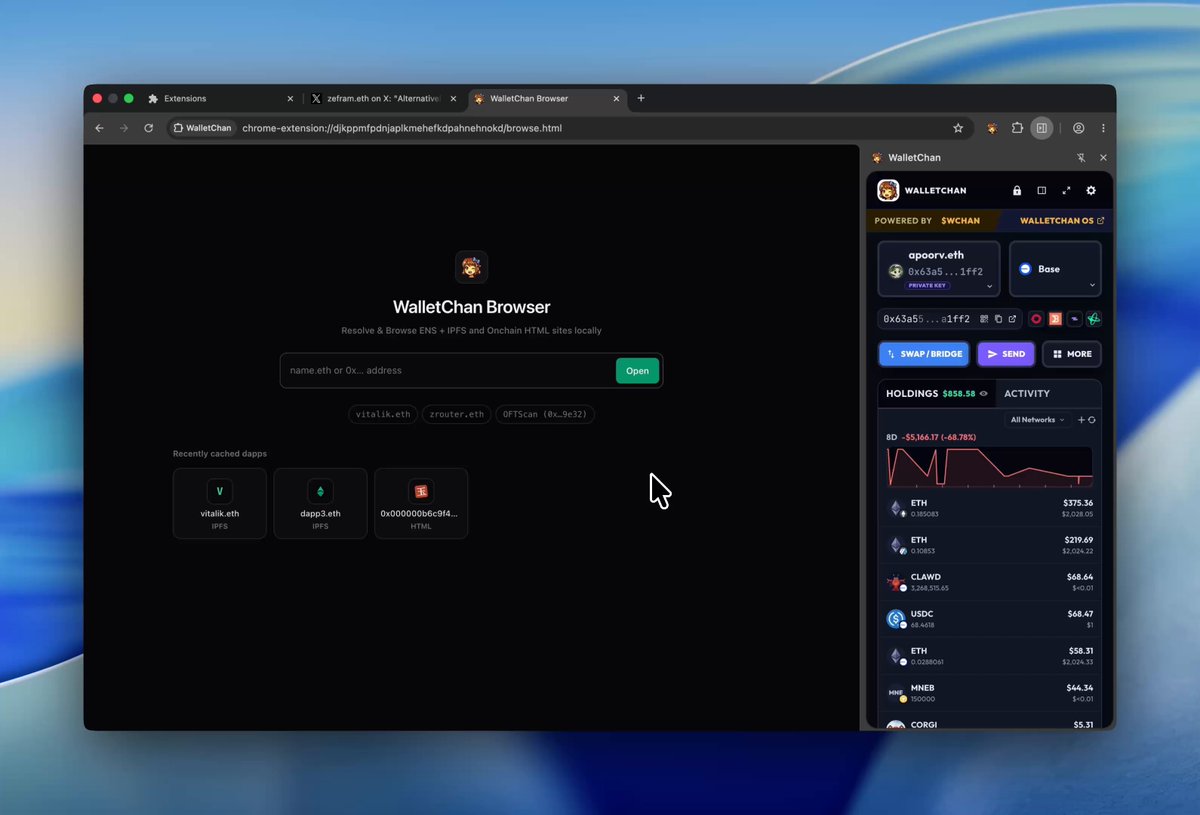
Task: Click the dark purple dash app shortcut icon
Action: (1074, 319)
